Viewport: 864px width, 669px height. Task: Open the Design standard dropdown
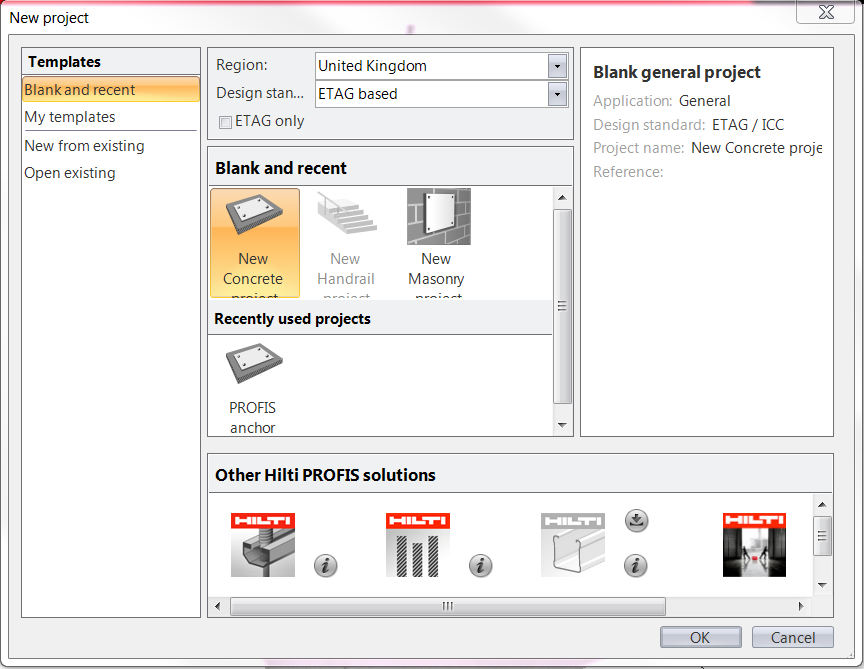pyautogui.click(x=558, y=94)
